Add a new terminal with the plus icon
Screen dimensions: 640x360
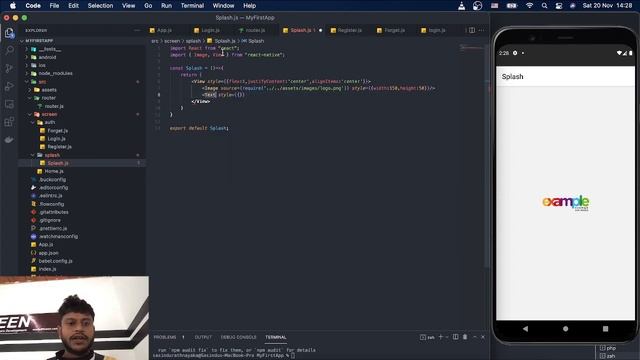point(440,337)
